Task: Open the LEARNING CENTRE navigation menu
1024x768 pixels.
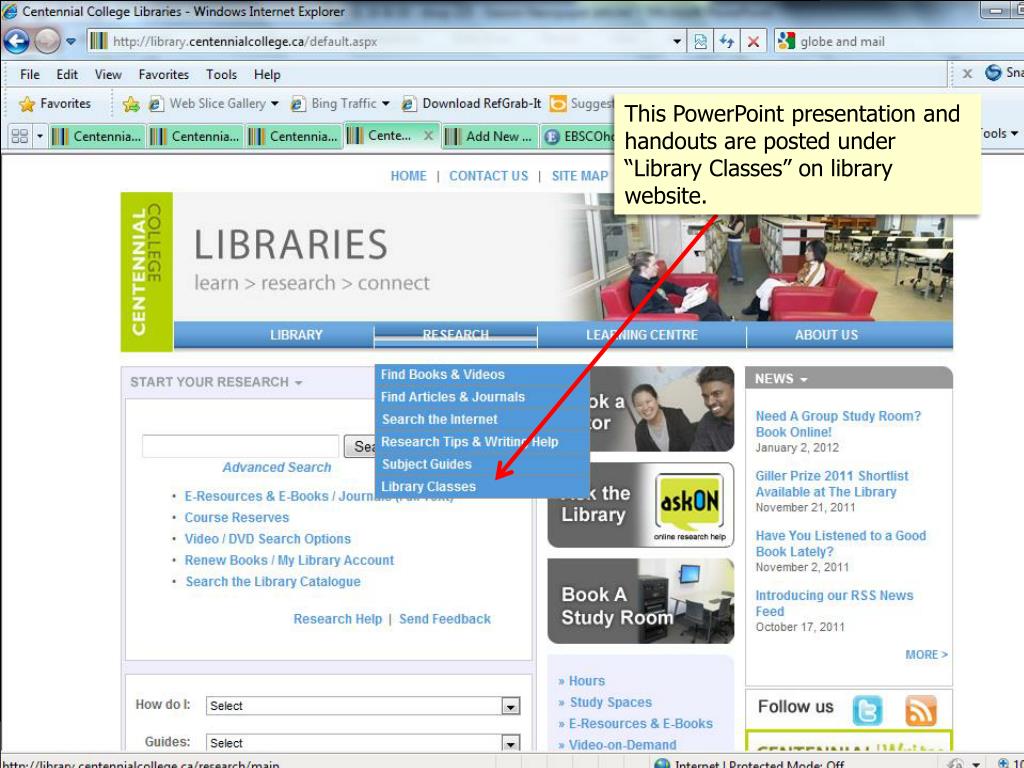Action: 641,335
